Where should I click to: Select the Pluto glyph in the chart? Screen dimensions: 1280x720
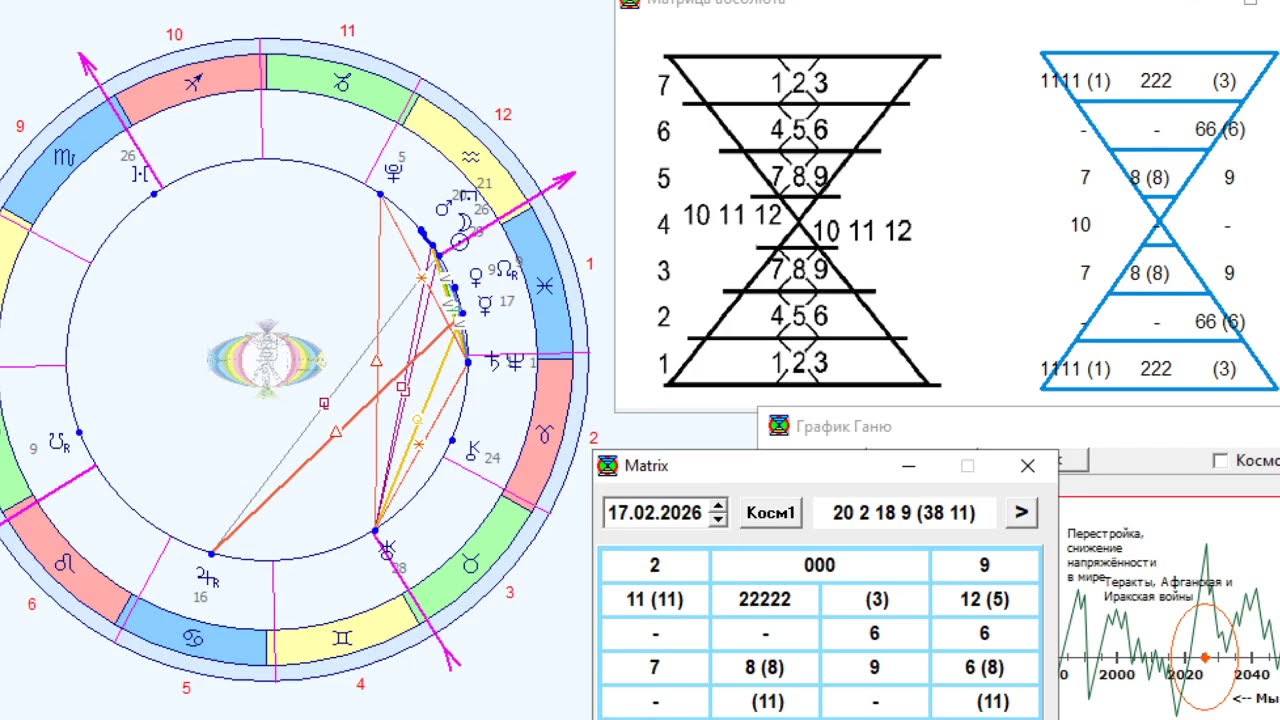point(395,172)
